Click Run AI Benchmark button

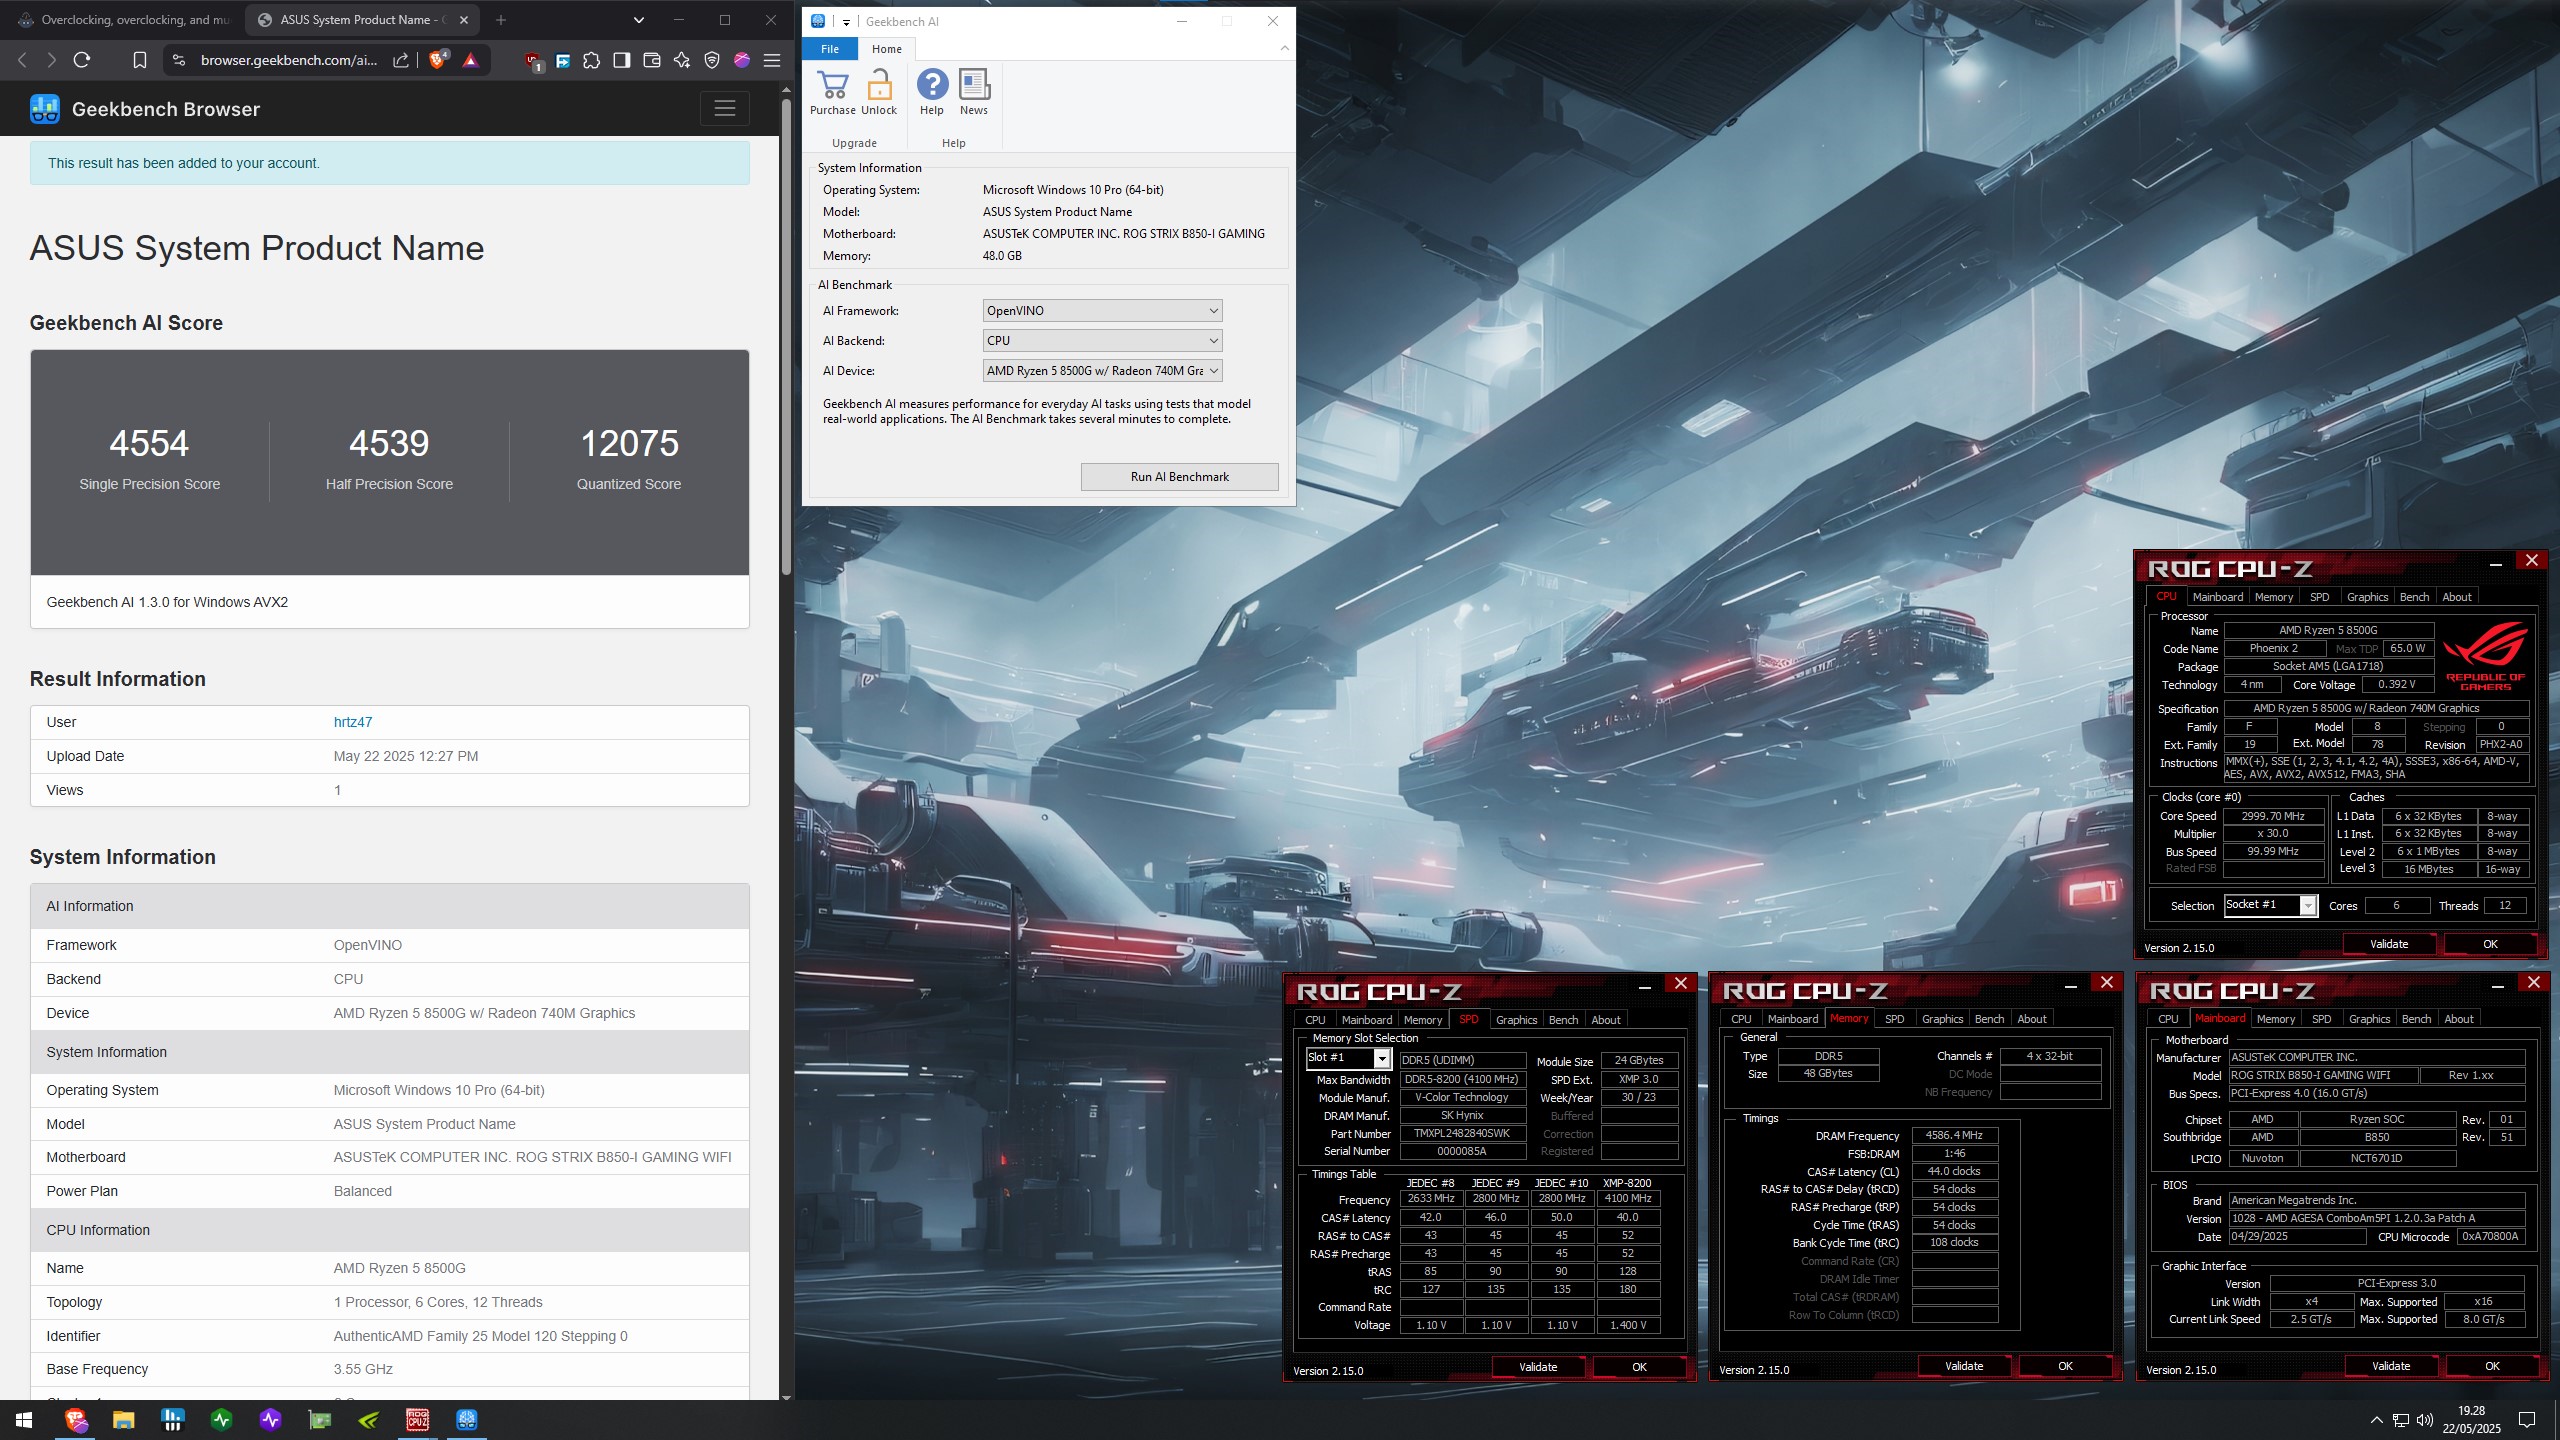1179,477
